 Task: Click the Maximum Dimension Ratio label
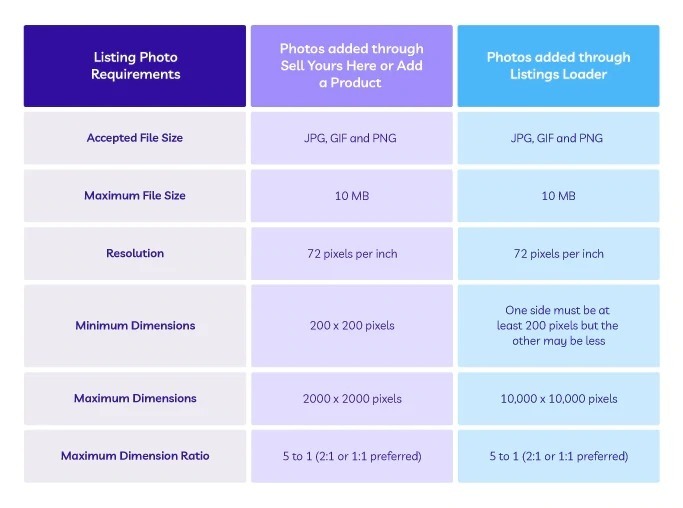(135, 456)
